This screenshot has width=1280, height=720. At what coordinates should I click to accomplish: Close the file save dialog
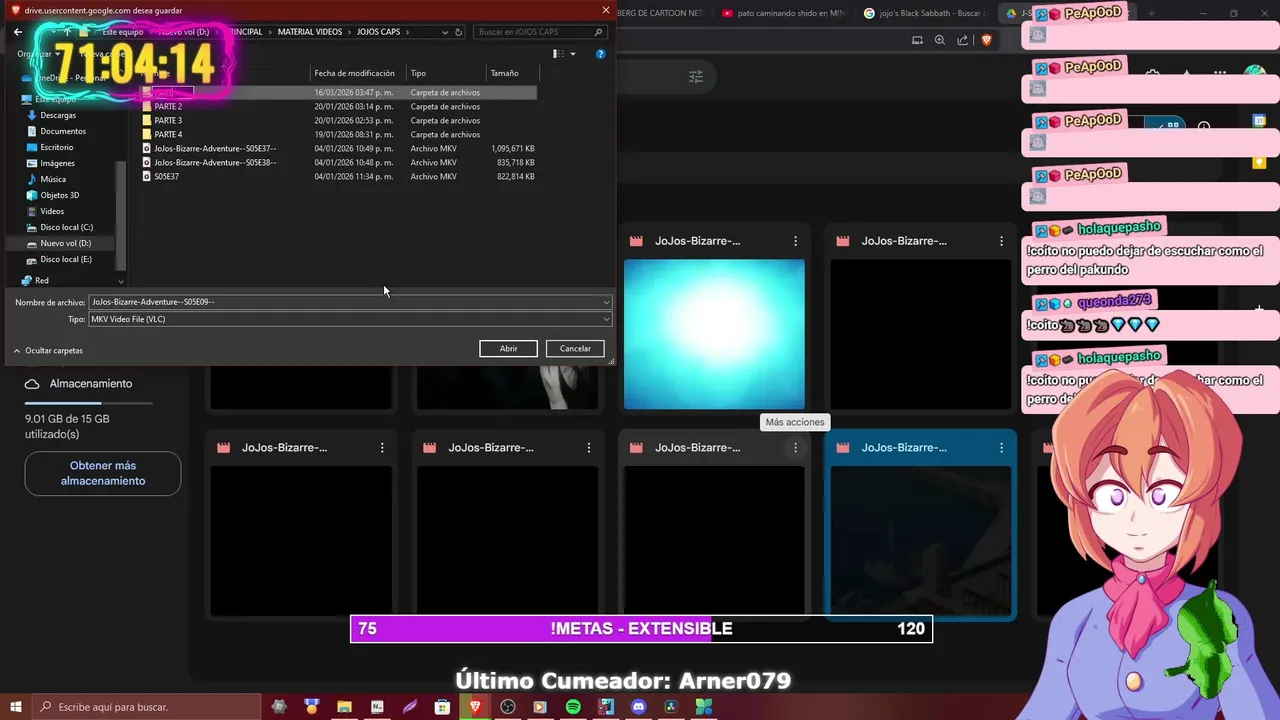coord(605,10)
